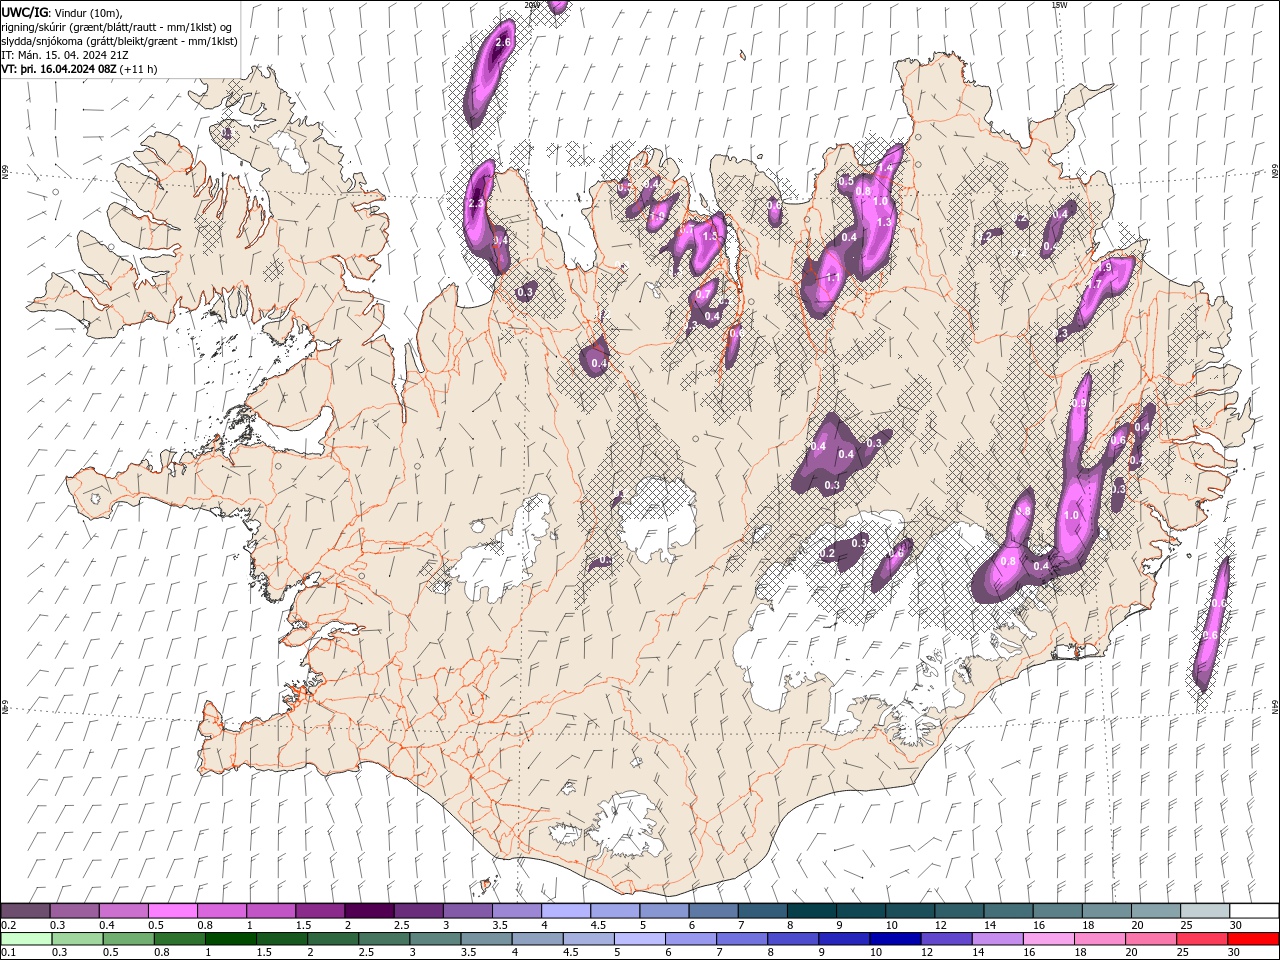Click the 'slydda/snjókoma (grátt/bleikt/grænt' description line

120,41
